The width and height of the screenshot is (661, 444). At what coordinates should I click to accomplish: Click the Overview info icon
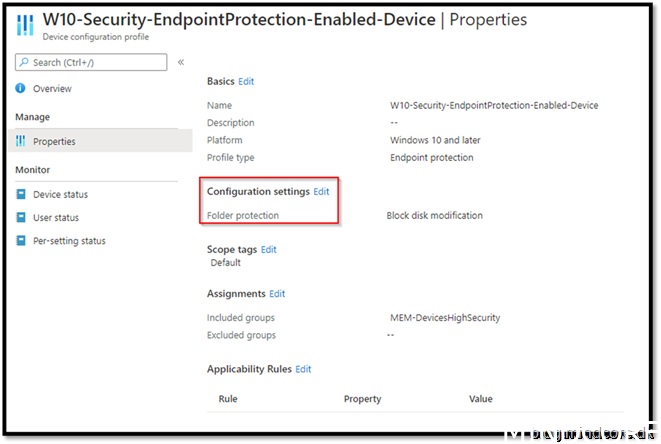point(21,89)
